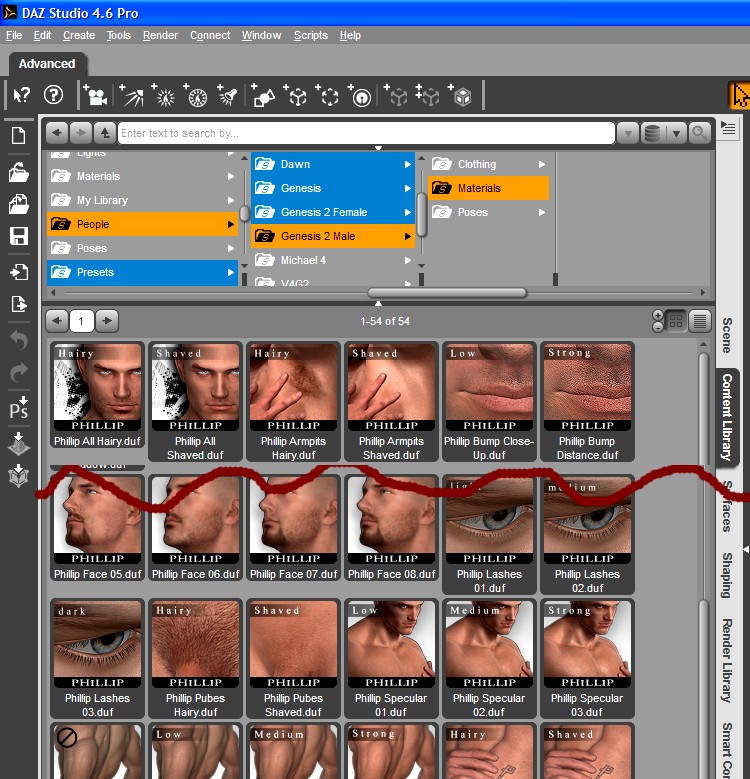Select Phillip All Hairy.duf thumbnail
Viewport: 750px width, 779px height.
[x=97, y=395]
